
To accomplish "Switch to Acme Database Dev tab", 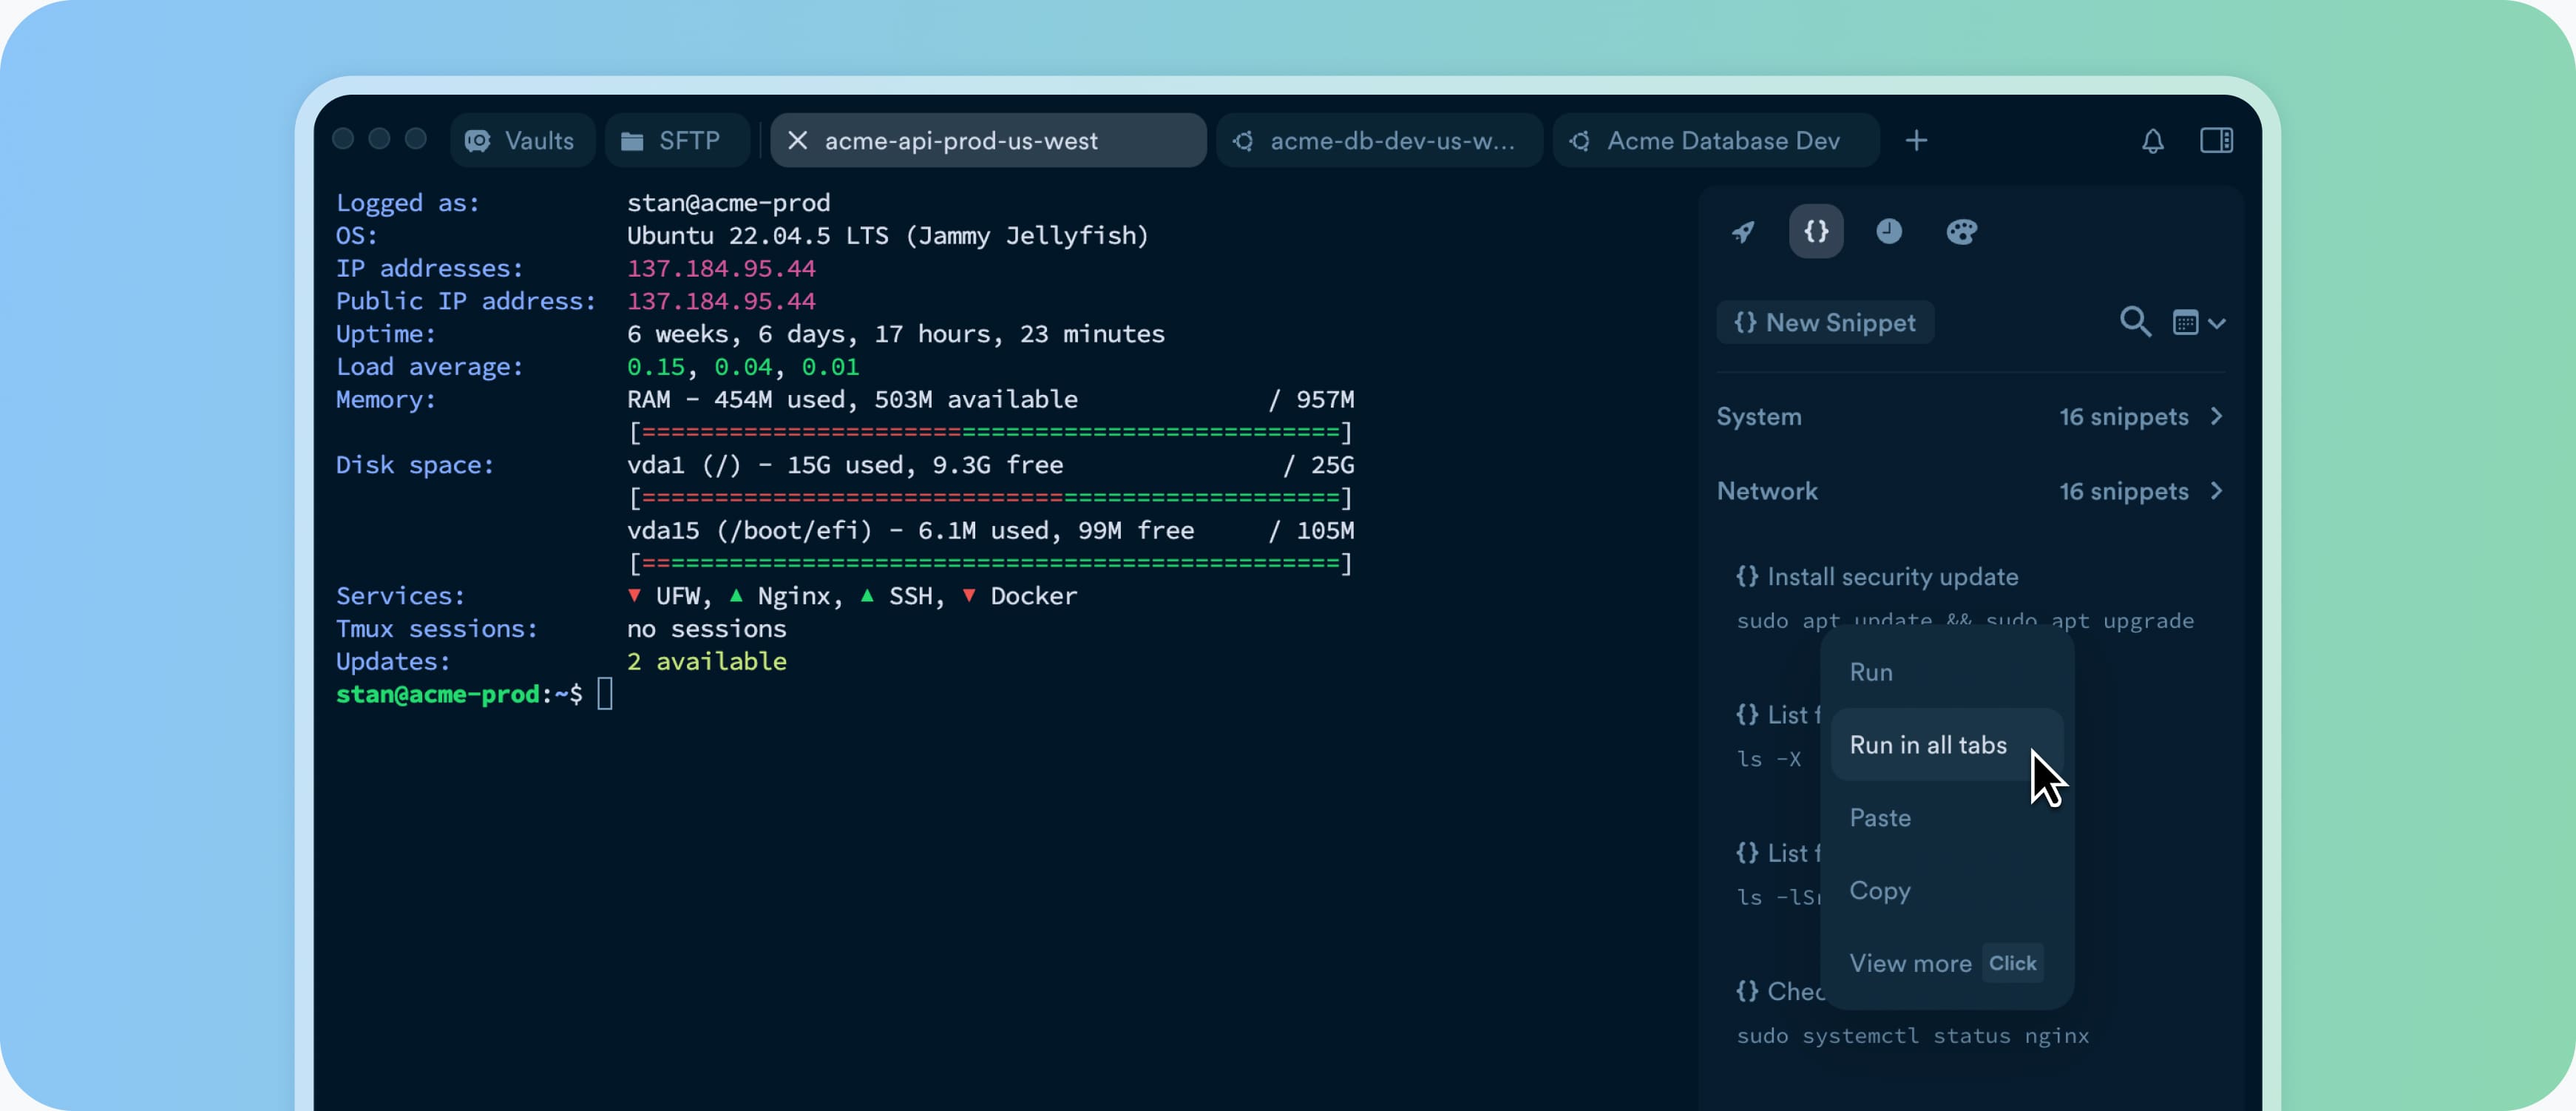I will click(1715, 141).
